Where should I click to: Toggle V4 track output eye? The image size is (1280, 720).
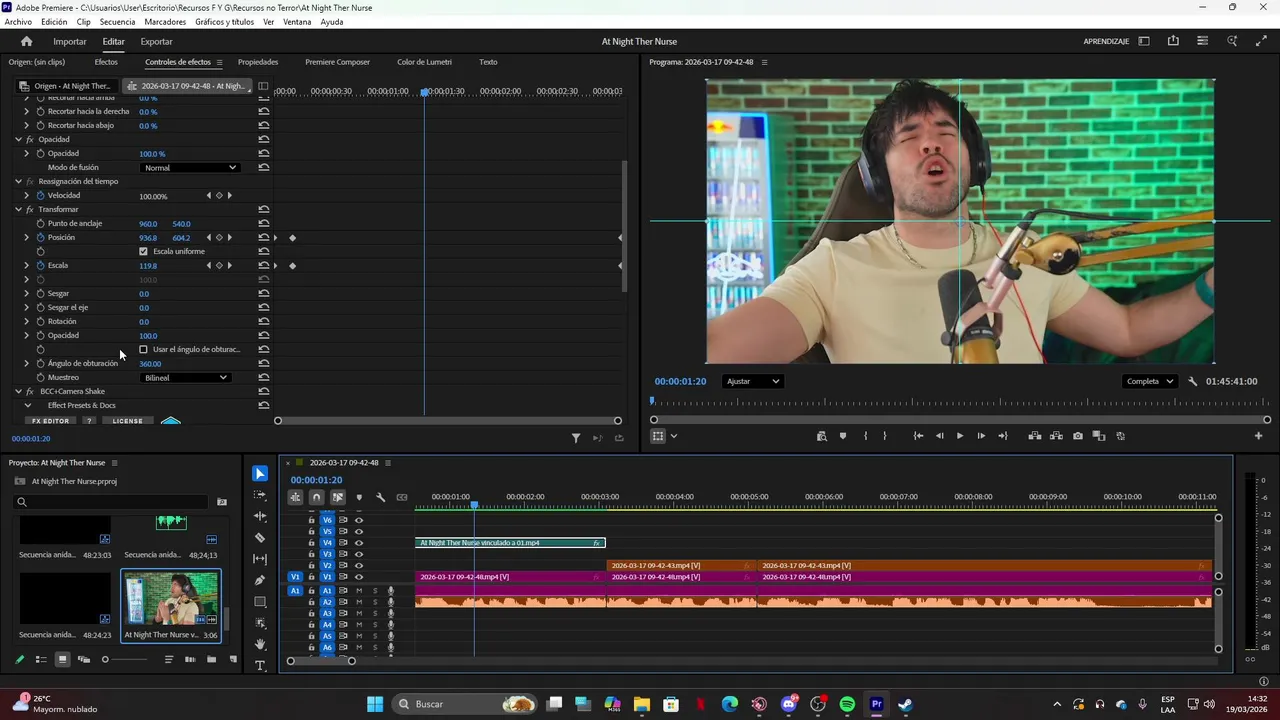click(x=359, y=543)
